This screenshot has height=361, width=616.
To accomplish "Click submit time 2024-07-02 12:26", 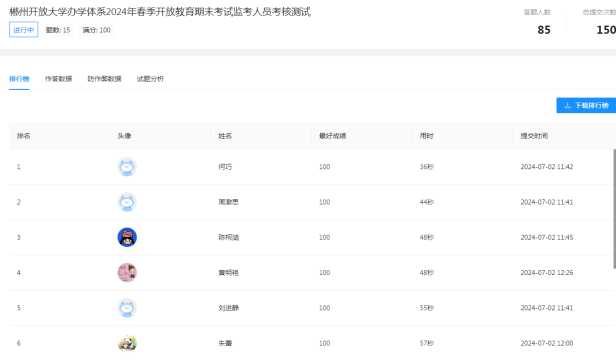I will (547, 273).
